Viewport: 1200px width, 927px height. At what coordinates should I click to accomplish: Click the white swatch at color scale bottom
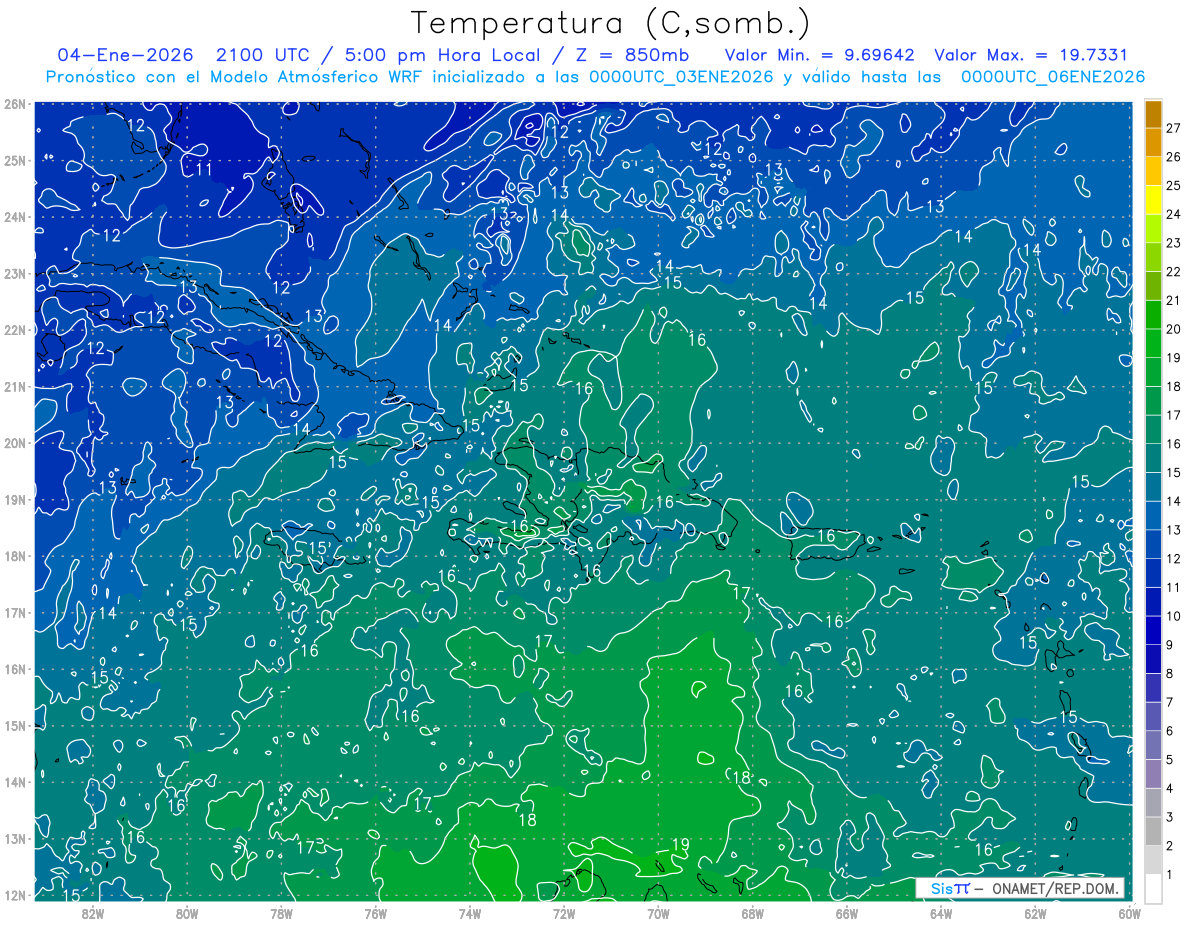point(1153,888)
